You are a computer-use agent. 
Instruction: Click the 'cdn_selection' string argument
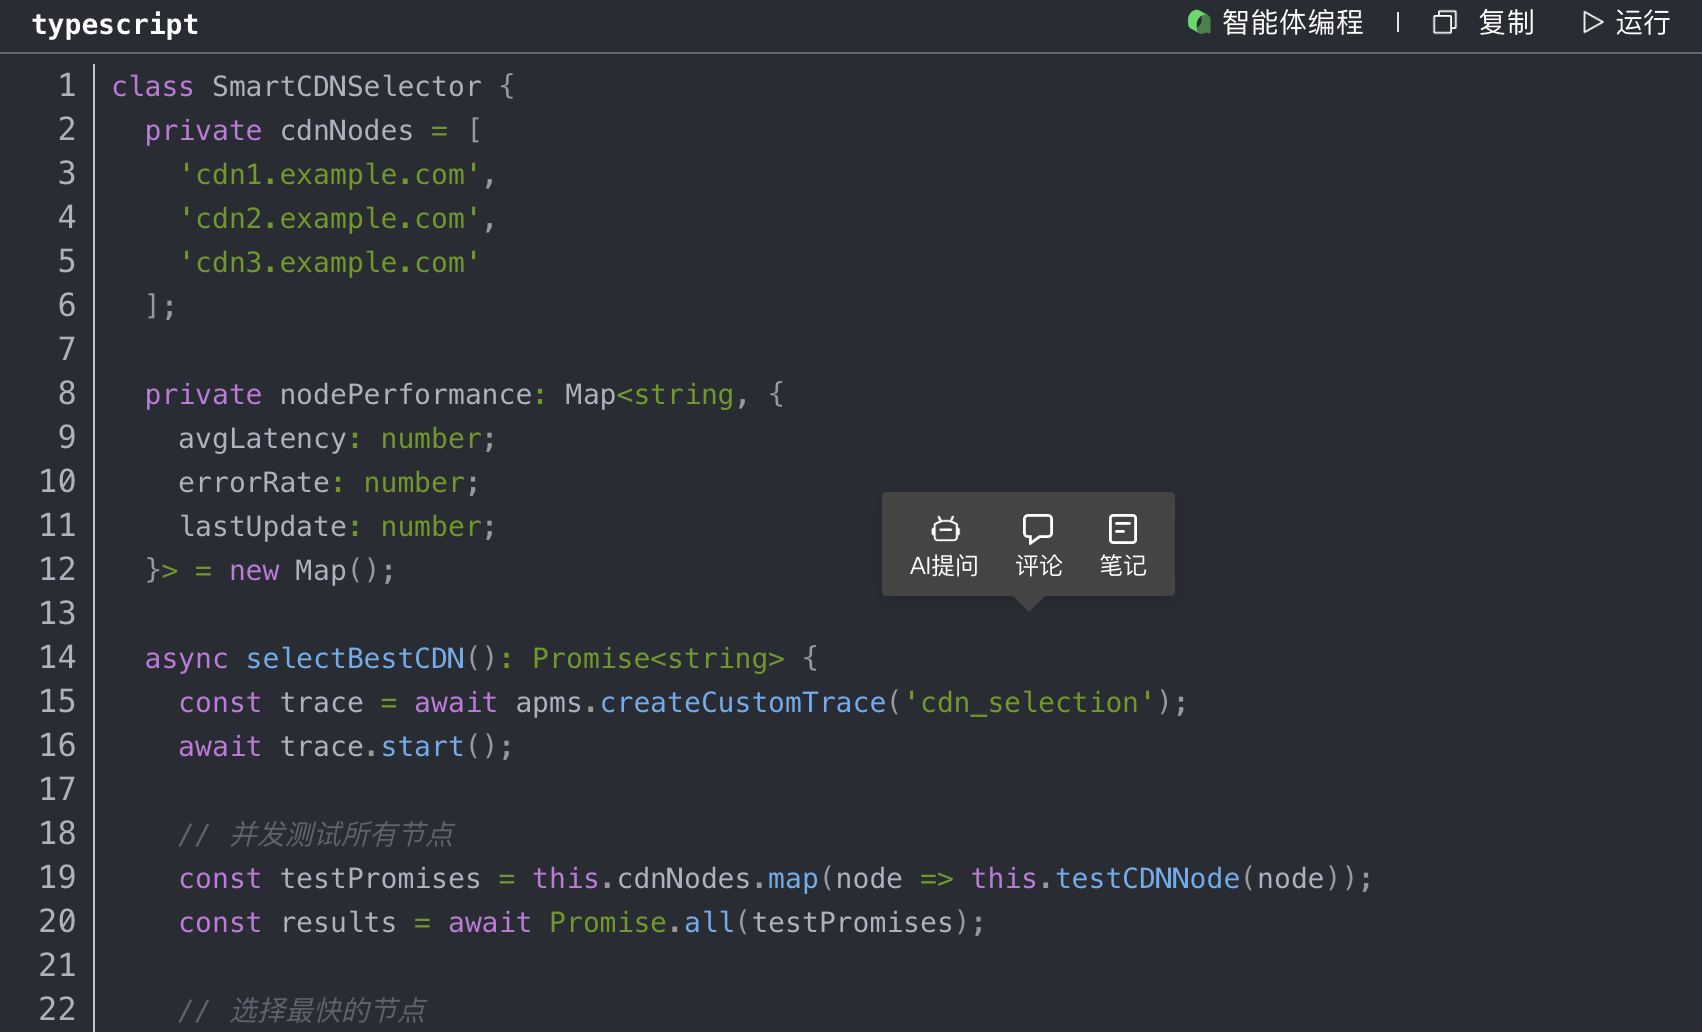click(x=1029, y=703)
